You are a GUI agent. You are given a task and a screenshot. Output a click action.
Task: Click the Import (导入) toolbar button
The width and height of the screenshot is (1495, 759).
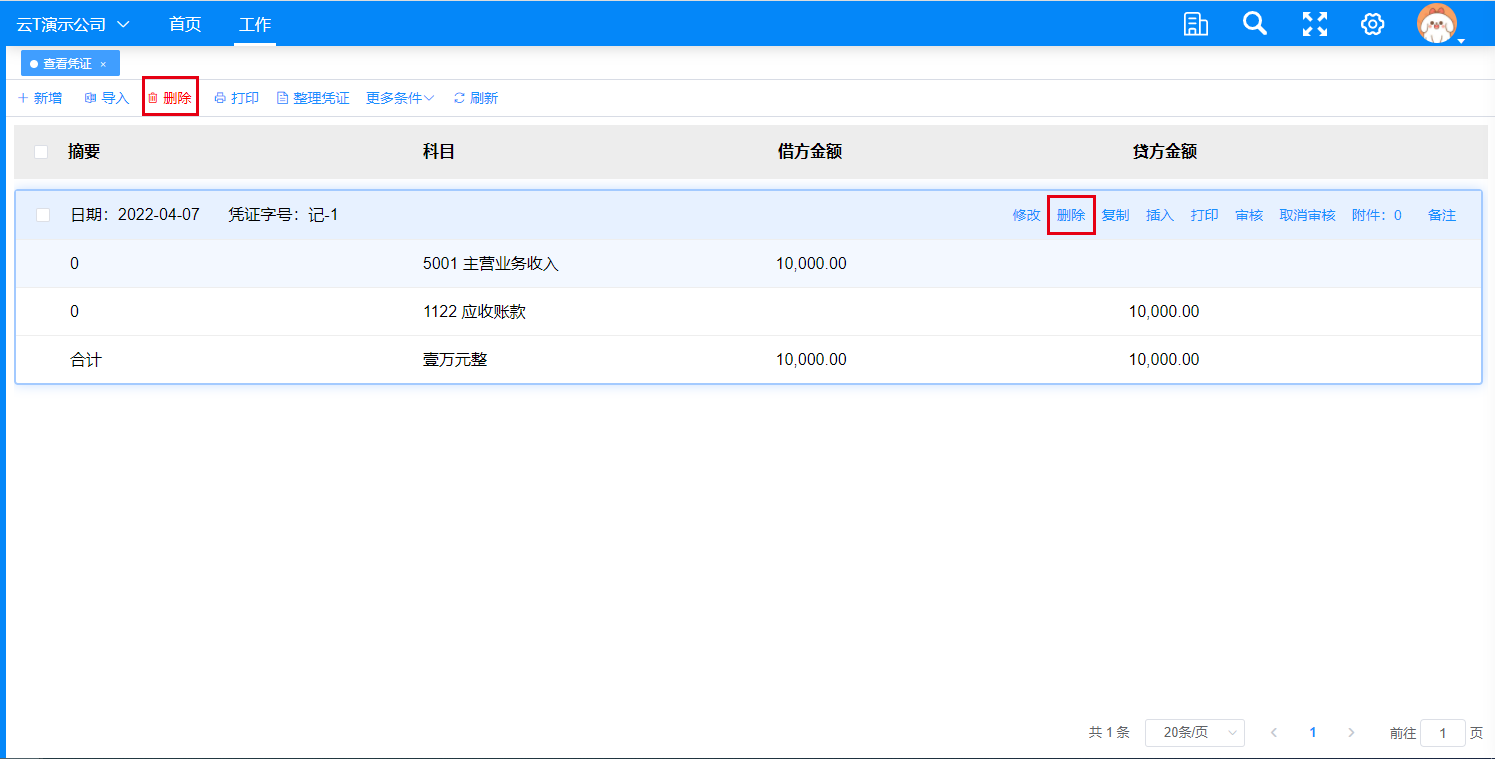[107, 98]
